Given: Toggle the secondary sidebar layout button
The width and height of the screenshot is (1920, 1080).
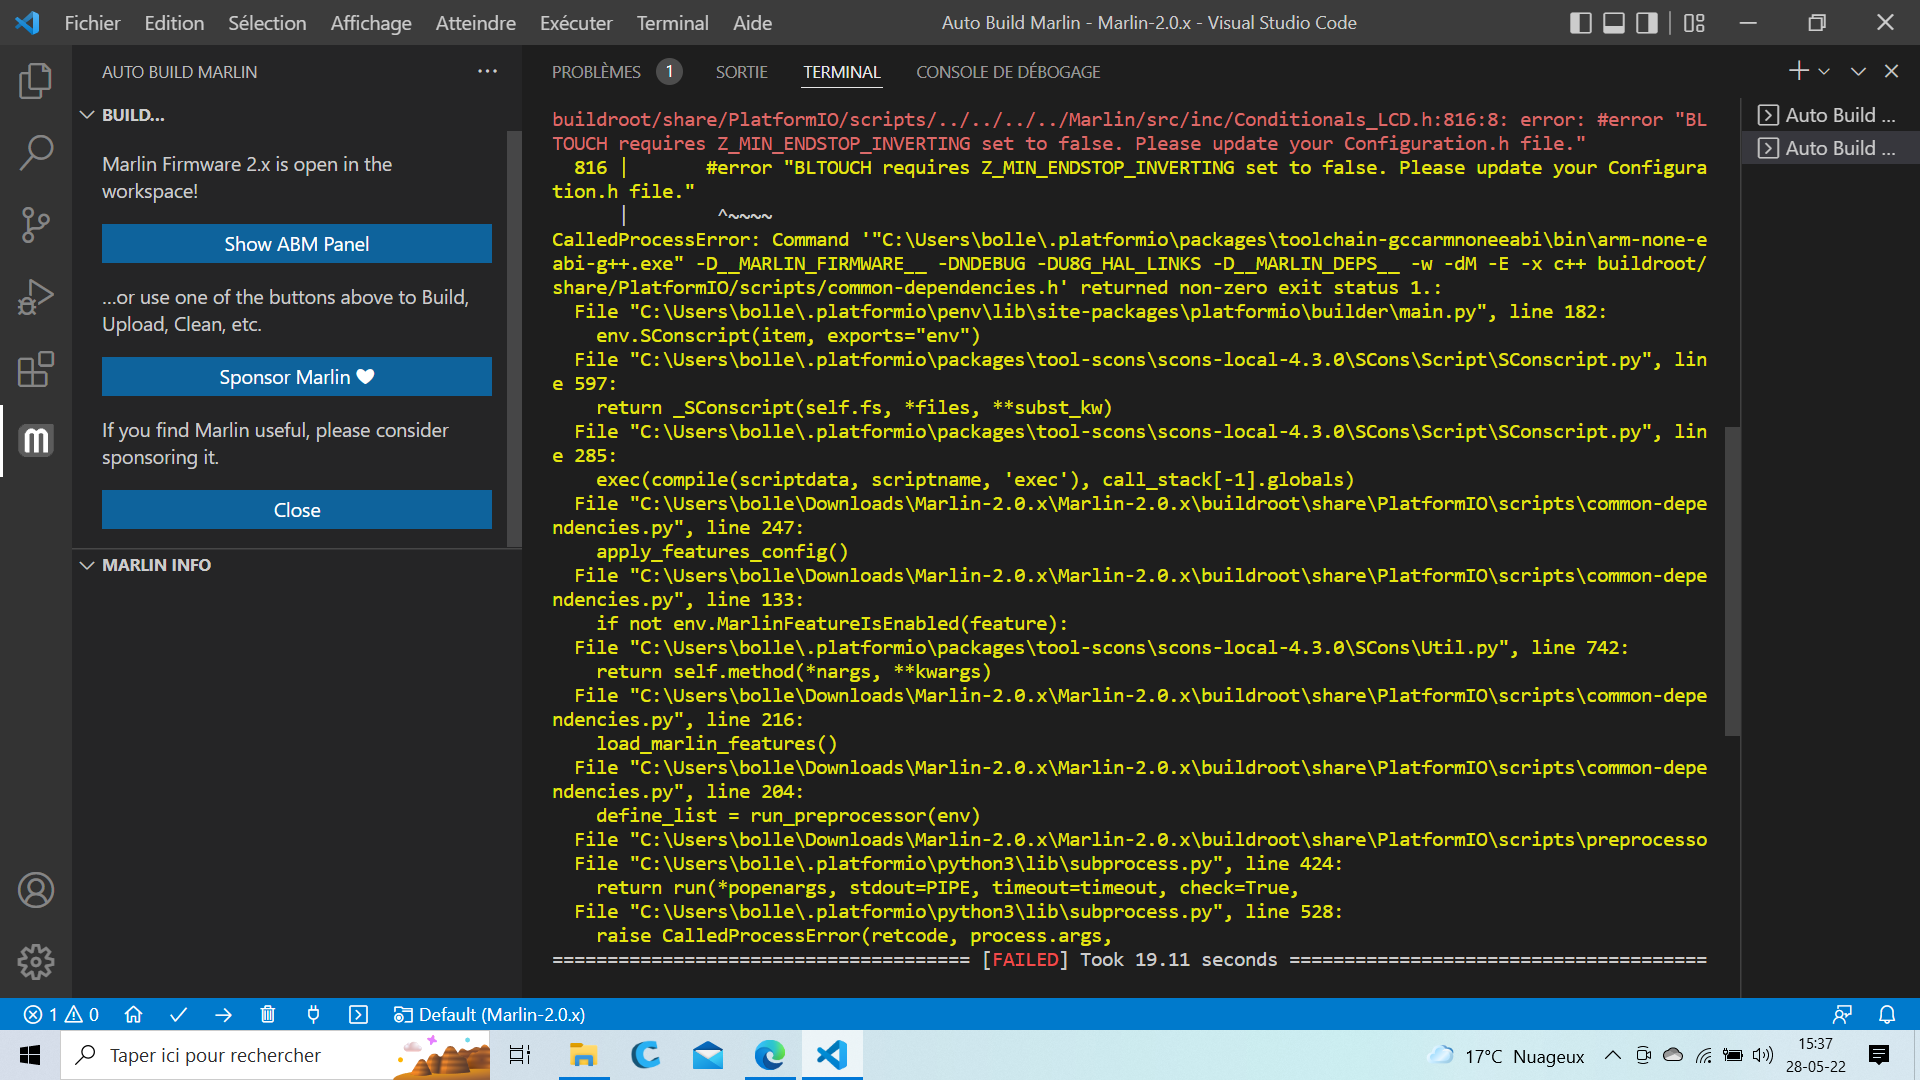Looking at the screenshot, I should tap(1646, 23).
